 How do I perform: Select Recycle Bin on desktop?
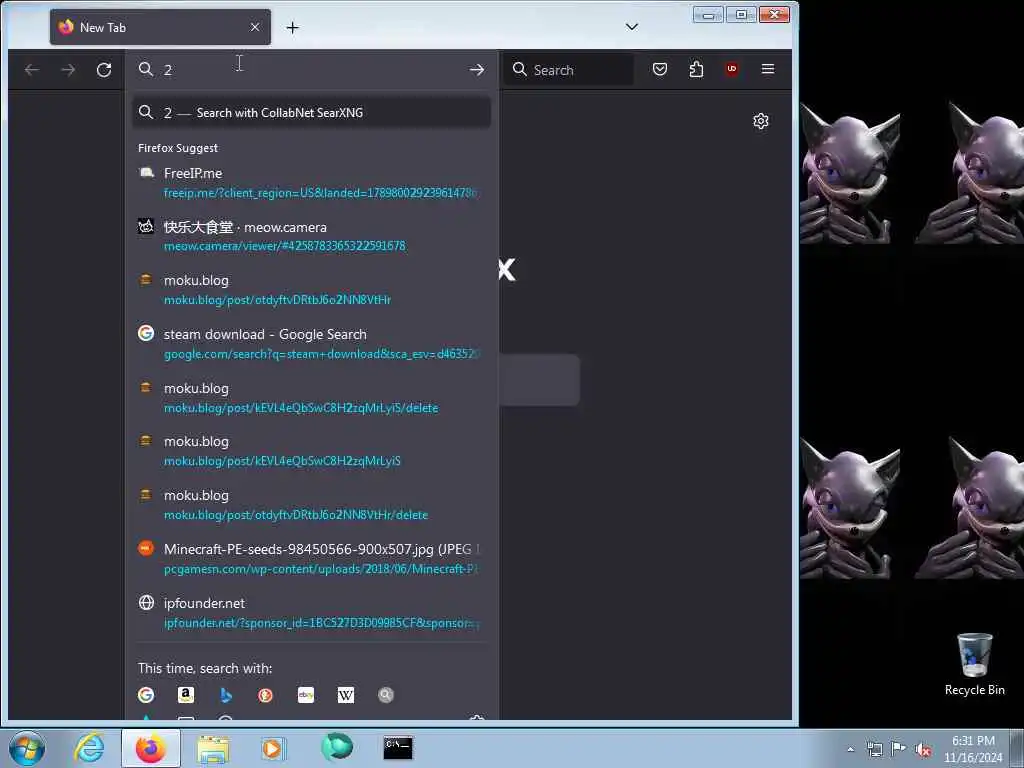click(x=974, y=664)
